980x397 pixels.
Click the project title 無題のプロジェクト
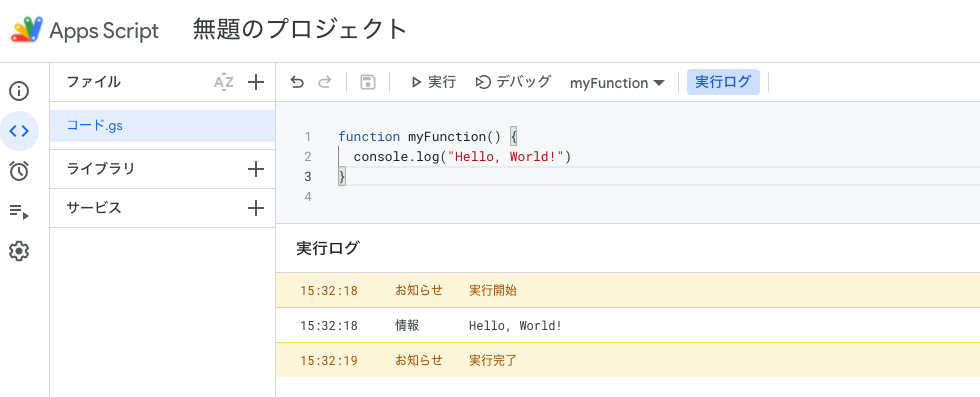[x=300, y=29]
